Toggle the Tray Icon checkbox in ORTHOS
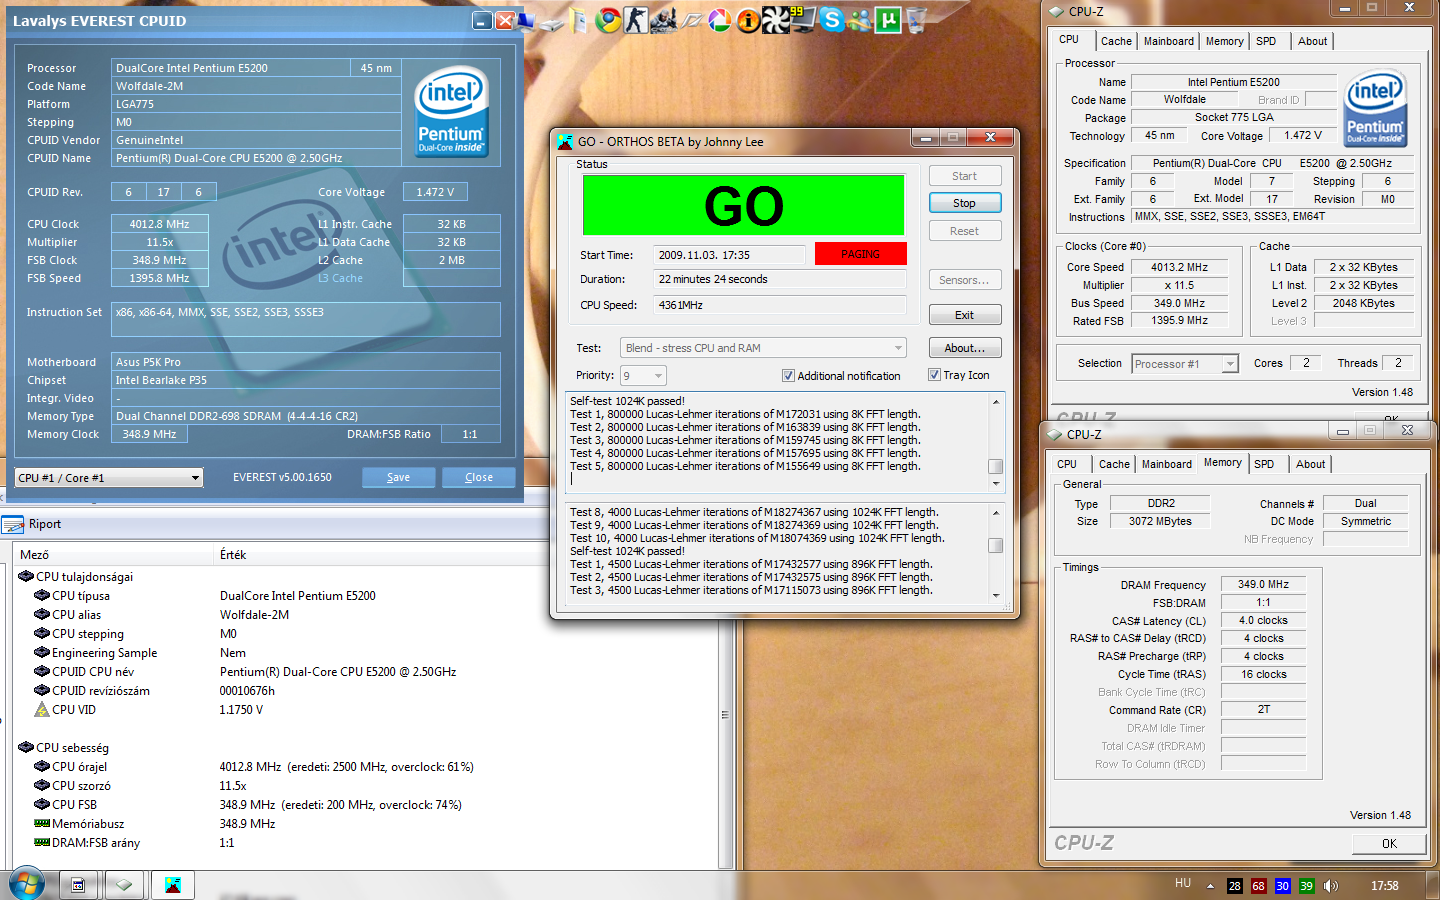The width and height of the screenshot is (1440, 900). pos(934,375)
